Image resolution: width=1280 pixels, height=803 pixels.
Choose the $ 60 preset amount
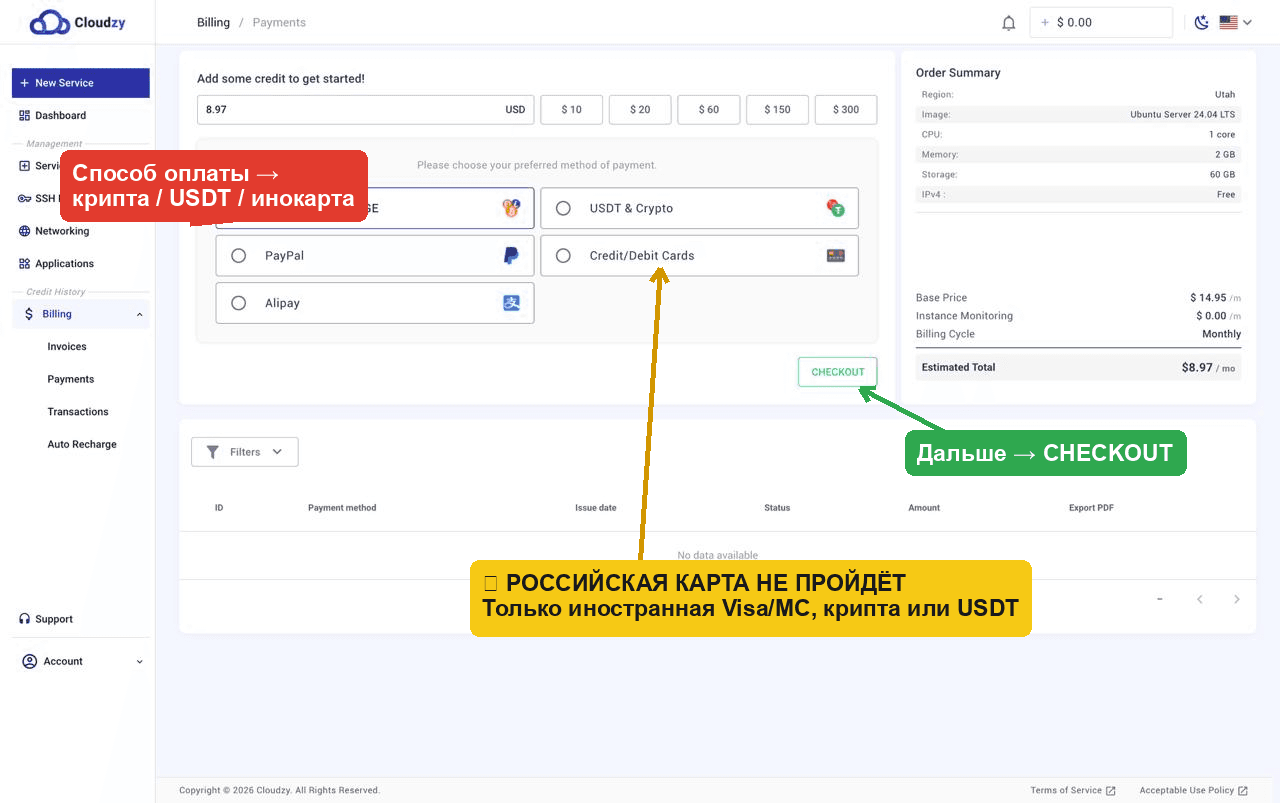pyautogui.click(x=709, y=110)
